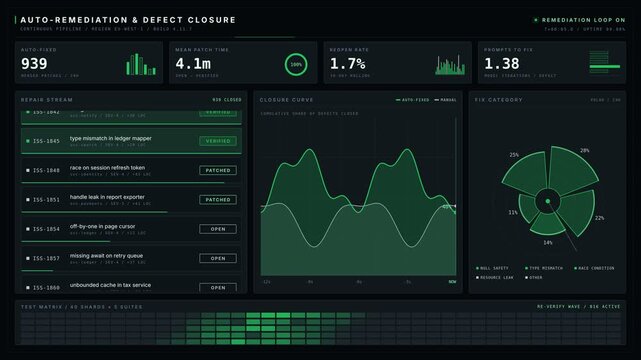Select the 25% polar chart segment

[x=526, y=174]
